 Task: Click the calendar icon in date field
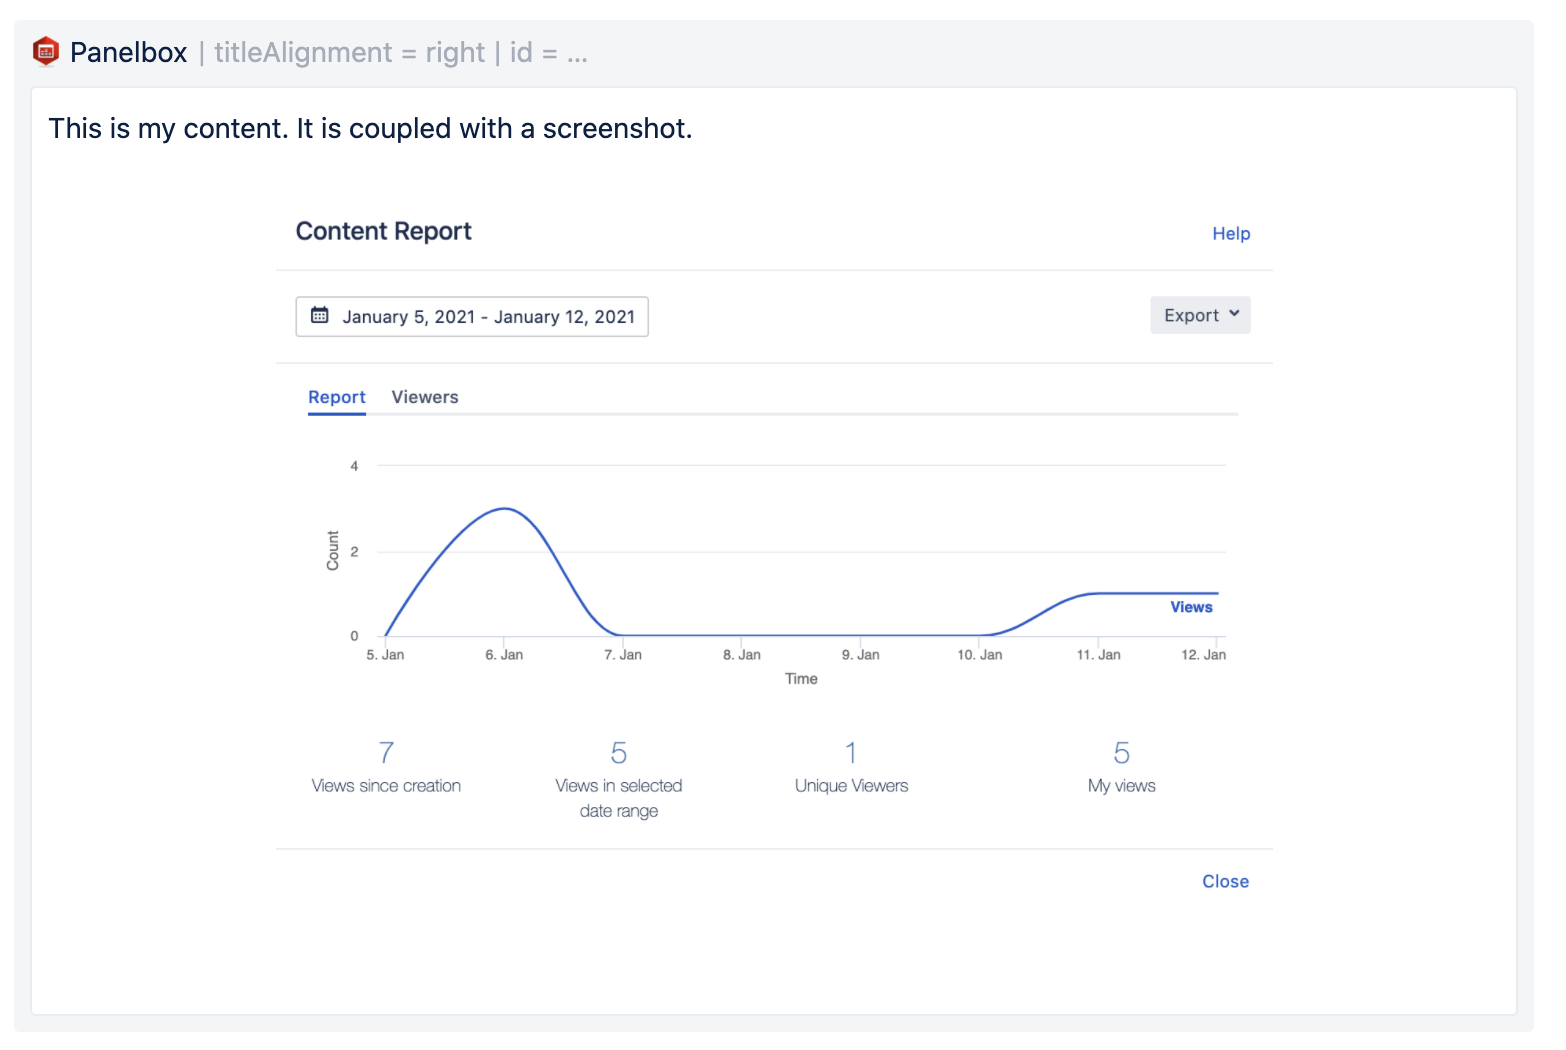point(320,316)
